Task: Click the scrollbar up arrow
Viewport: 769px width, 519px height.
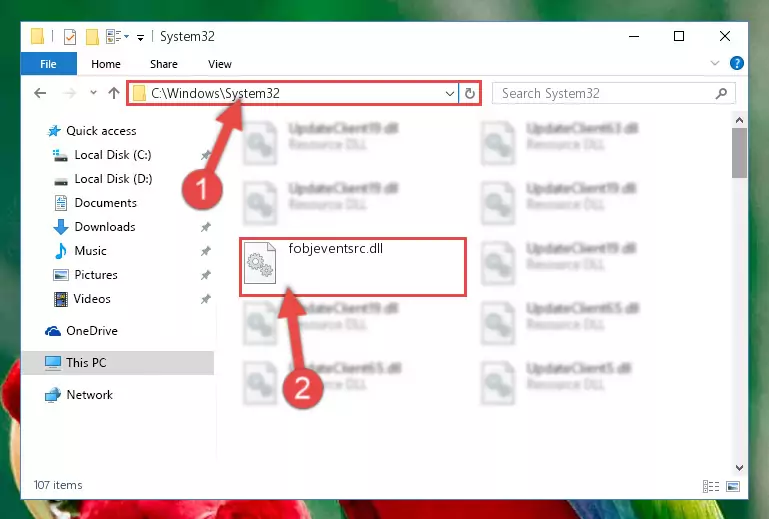Action: click(739, 120)
